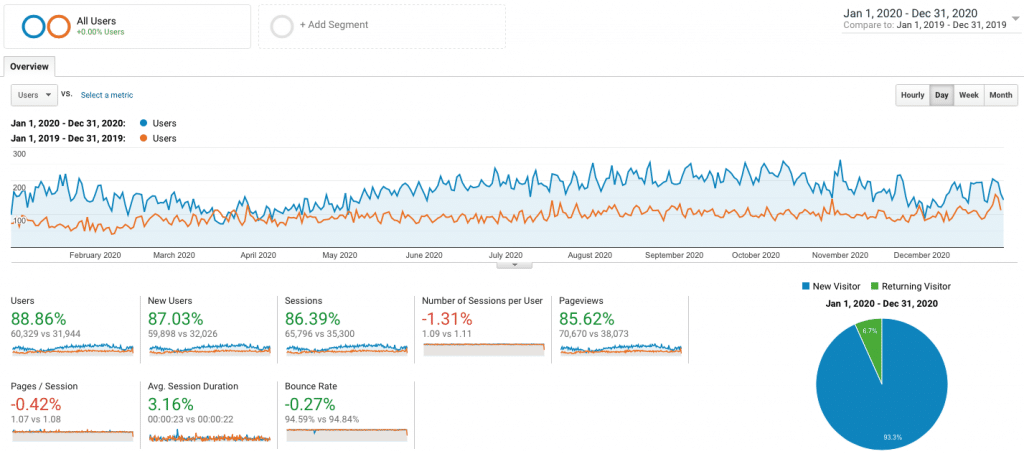Click the Pageviews sparkline thumbnail

(x=620, y=349)
